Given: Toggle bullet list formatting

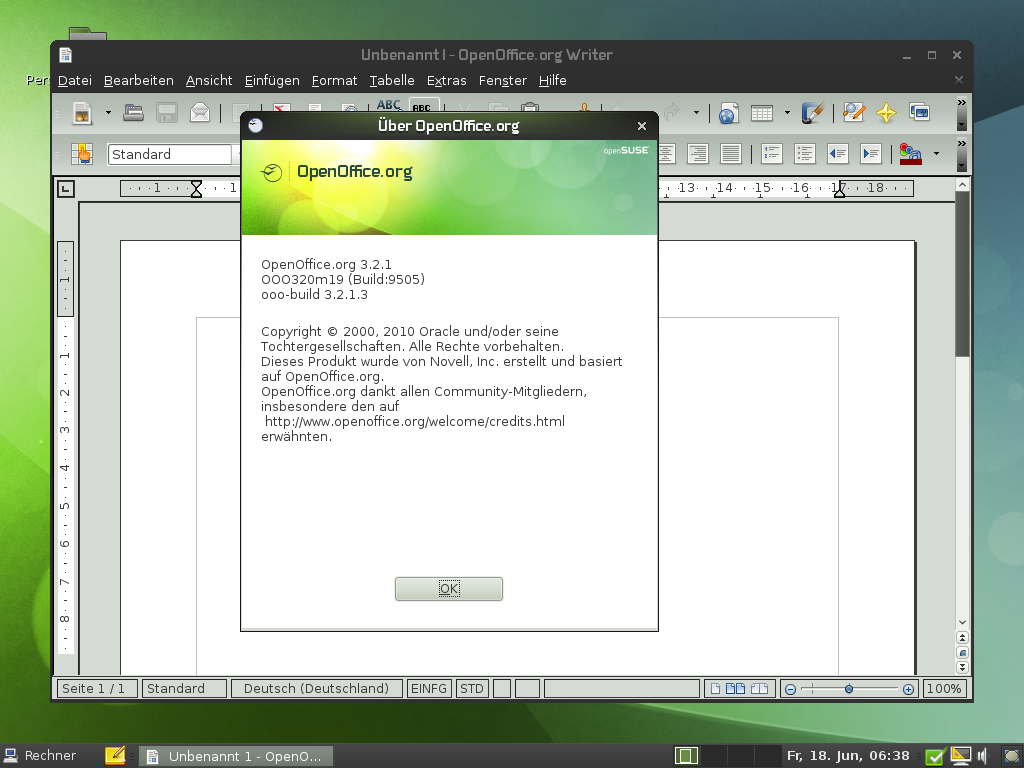Looking at the screenshot, I should click(x=805, y=153).
